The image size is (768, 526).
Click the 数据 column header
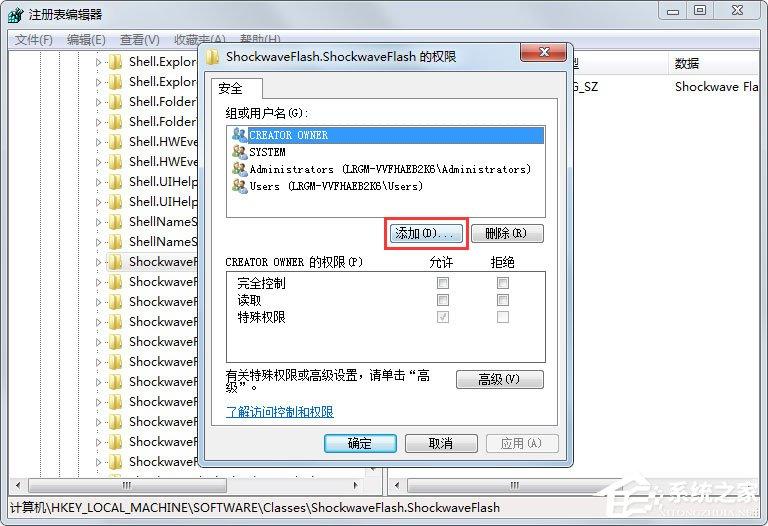pyautogui.click(x=715, y=63)
